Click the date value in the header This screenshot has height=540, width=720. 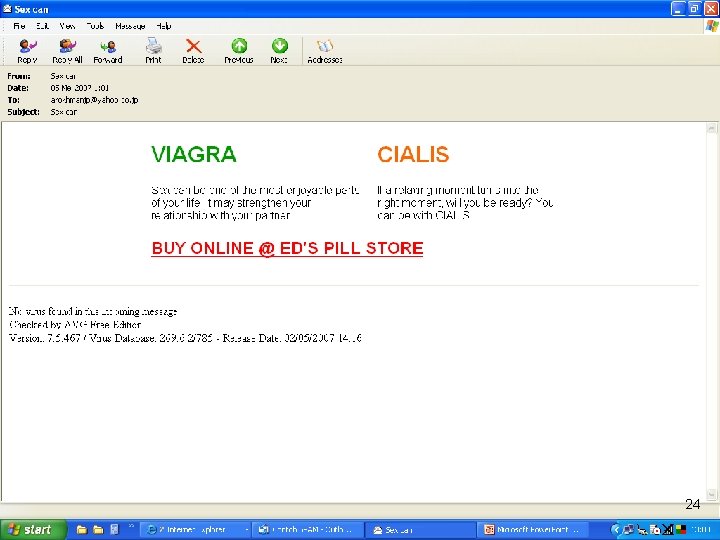79,88
